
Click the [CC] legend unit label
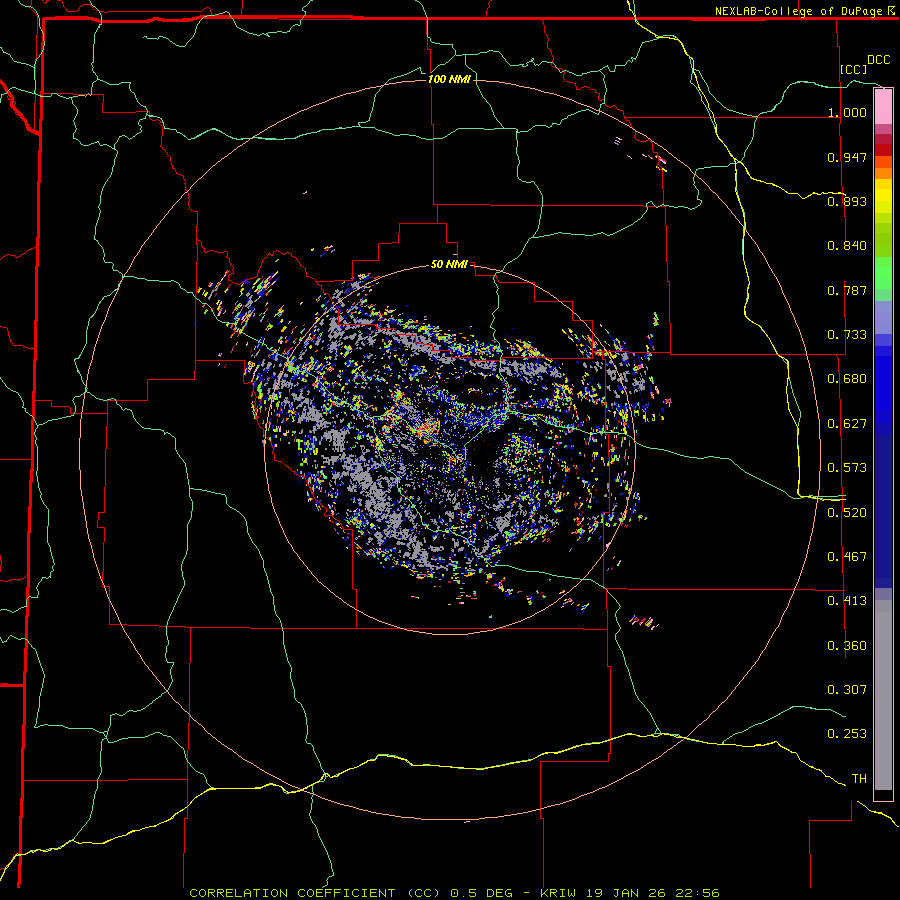[x=854, y=69]
